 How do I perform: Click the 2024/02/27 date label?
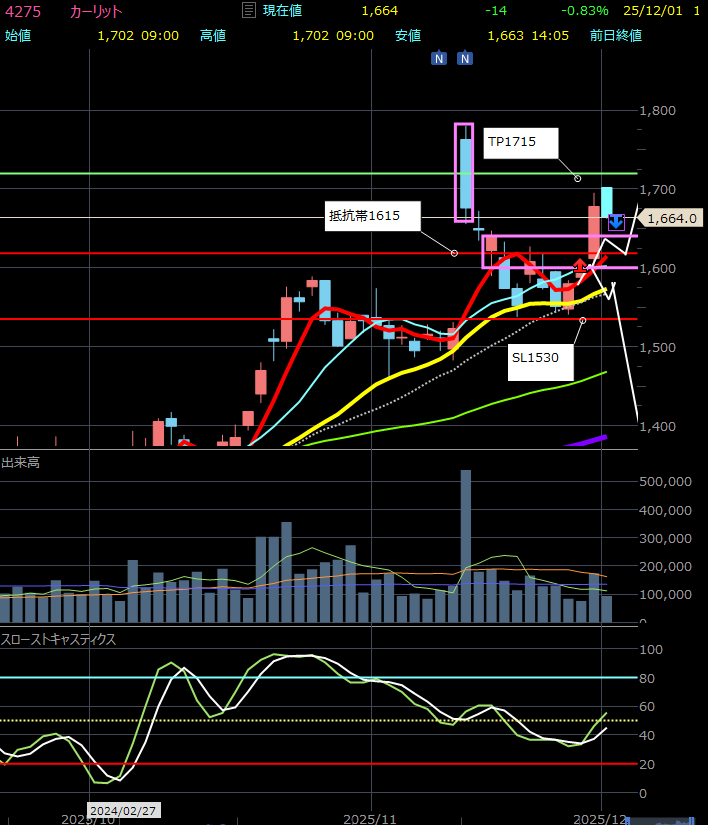123,810
